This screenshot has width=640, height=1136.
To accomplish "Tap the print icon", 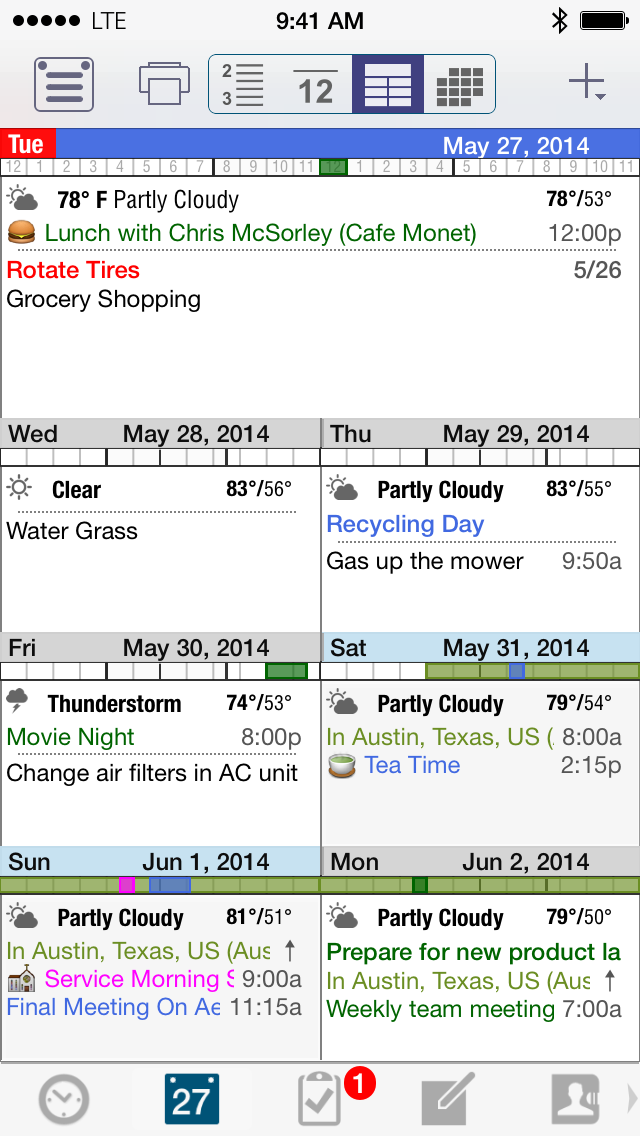I will 164,84.
